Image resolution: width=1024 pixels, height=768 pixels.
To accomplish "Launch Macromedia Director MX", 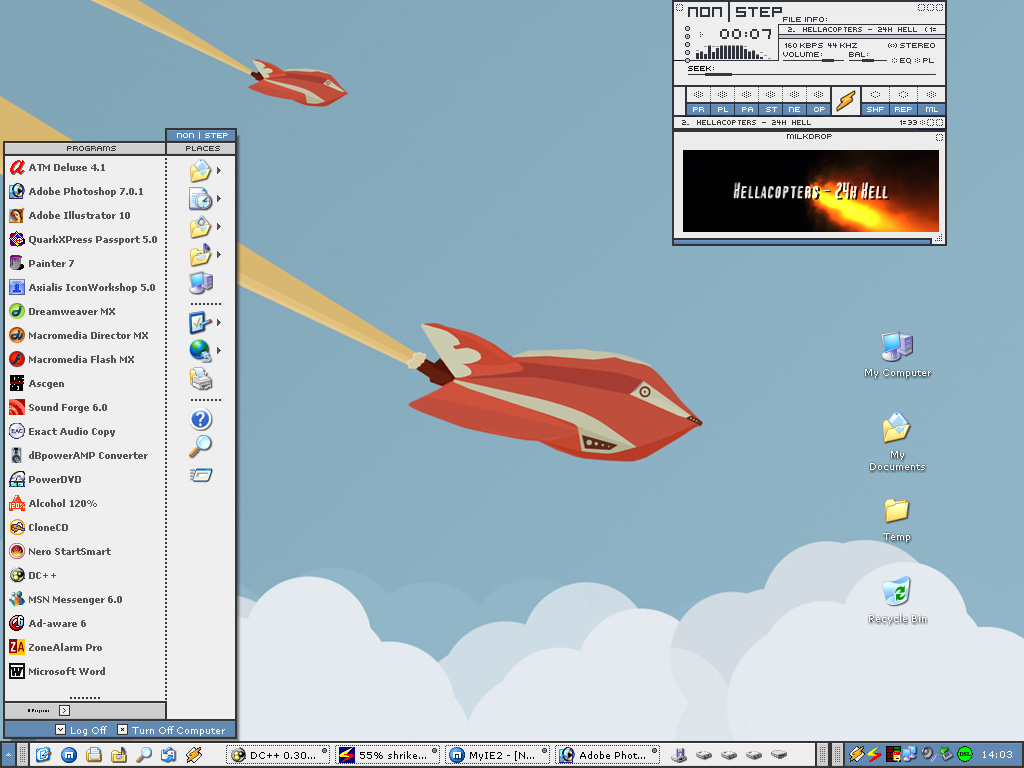I will click(85, 336).
